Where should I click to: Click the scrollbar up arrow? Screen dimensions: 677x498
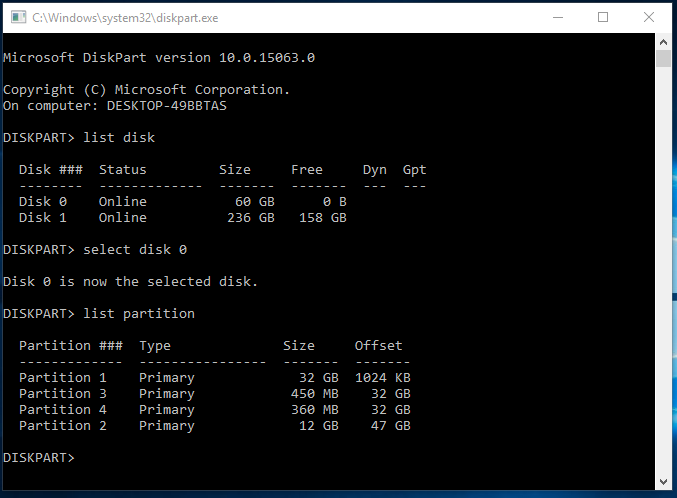[x=663, y=42]
